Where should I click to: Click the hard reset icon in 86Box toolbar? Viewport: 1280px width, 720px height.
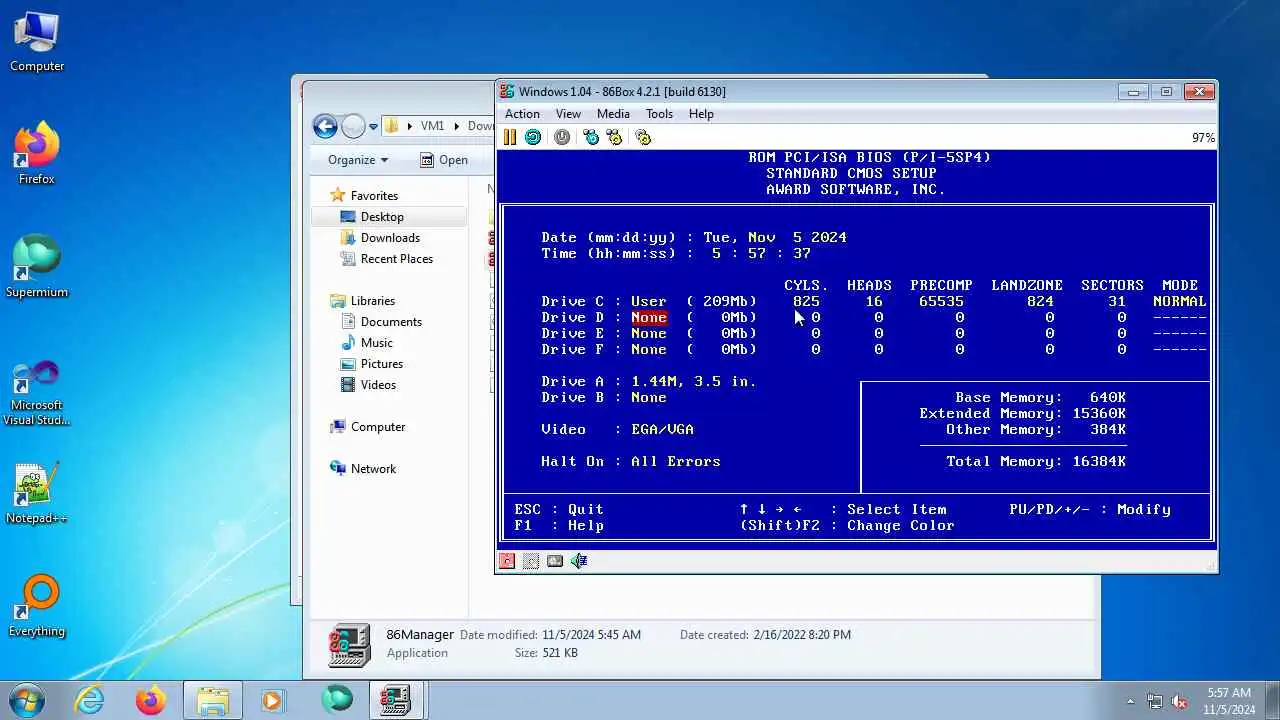pos(533,137)
